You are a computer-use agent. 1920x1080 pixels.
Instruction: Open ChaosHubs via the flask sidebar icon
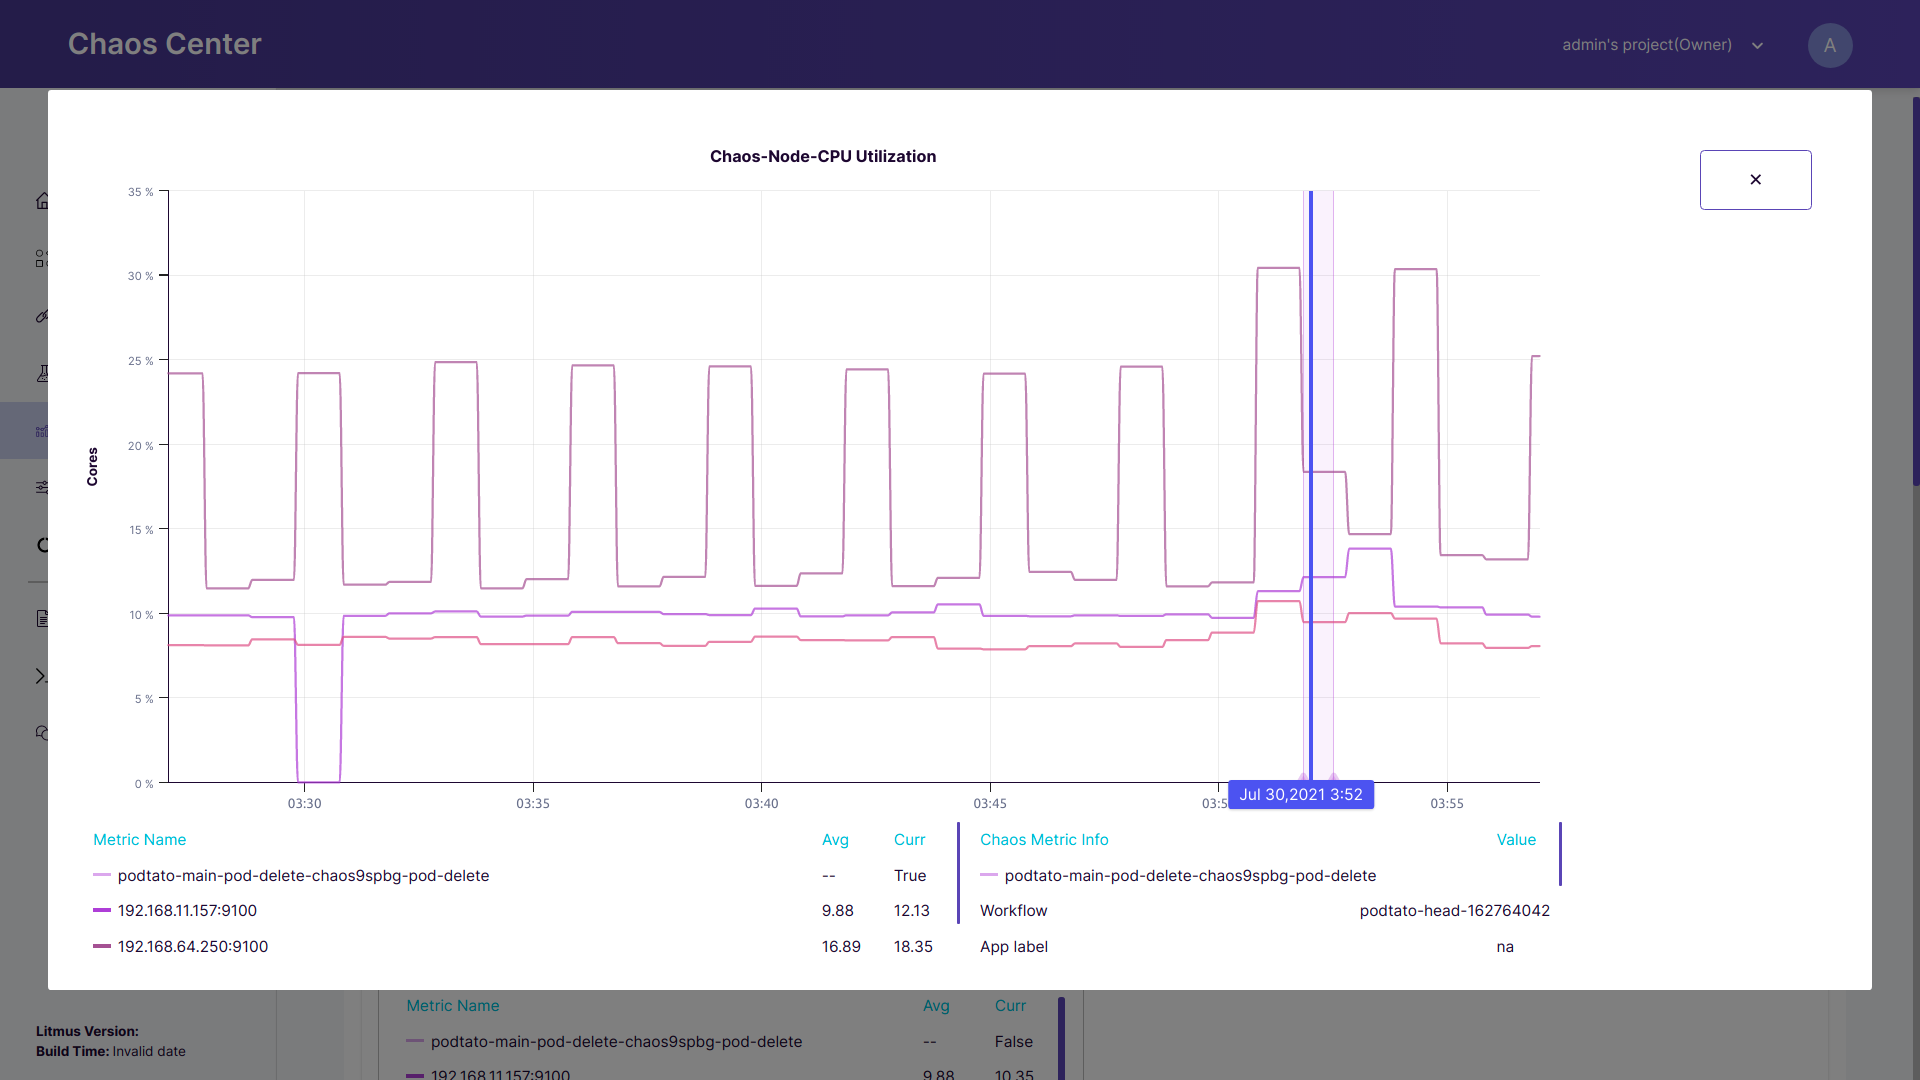point(43,373)
